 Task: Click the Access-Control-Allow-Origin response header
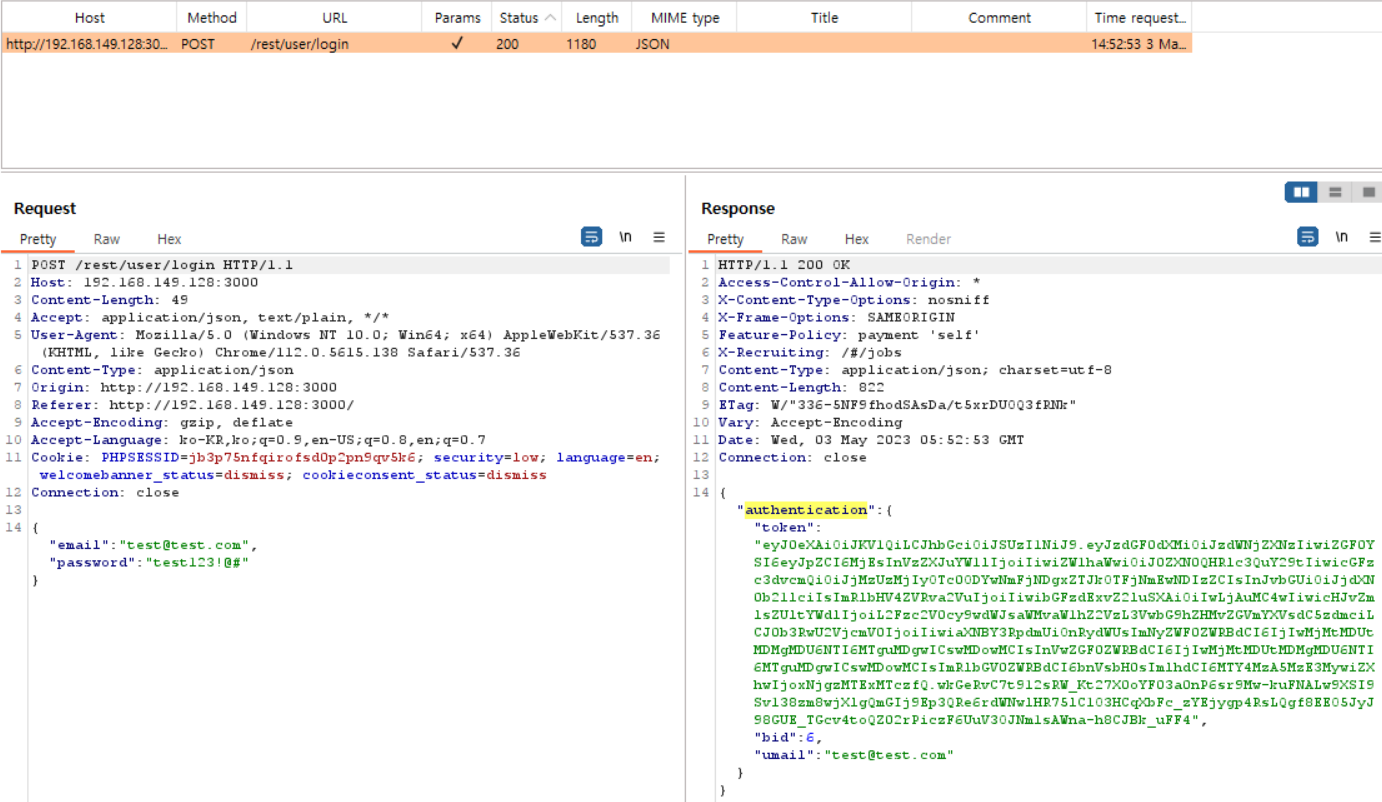tap(849, 282)
